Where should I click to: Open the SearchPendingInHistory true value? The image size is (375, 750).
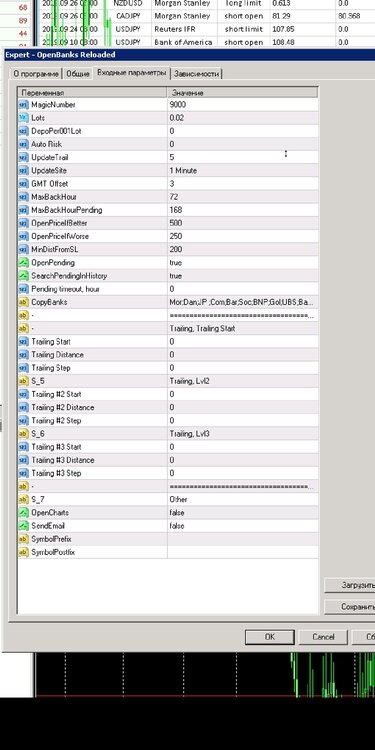pos(243,276)
